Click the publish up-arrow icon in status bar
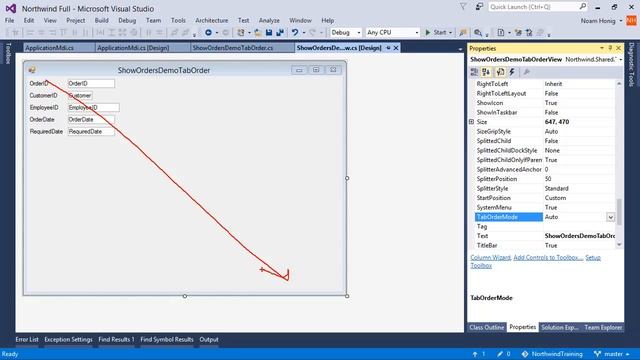 475,354
